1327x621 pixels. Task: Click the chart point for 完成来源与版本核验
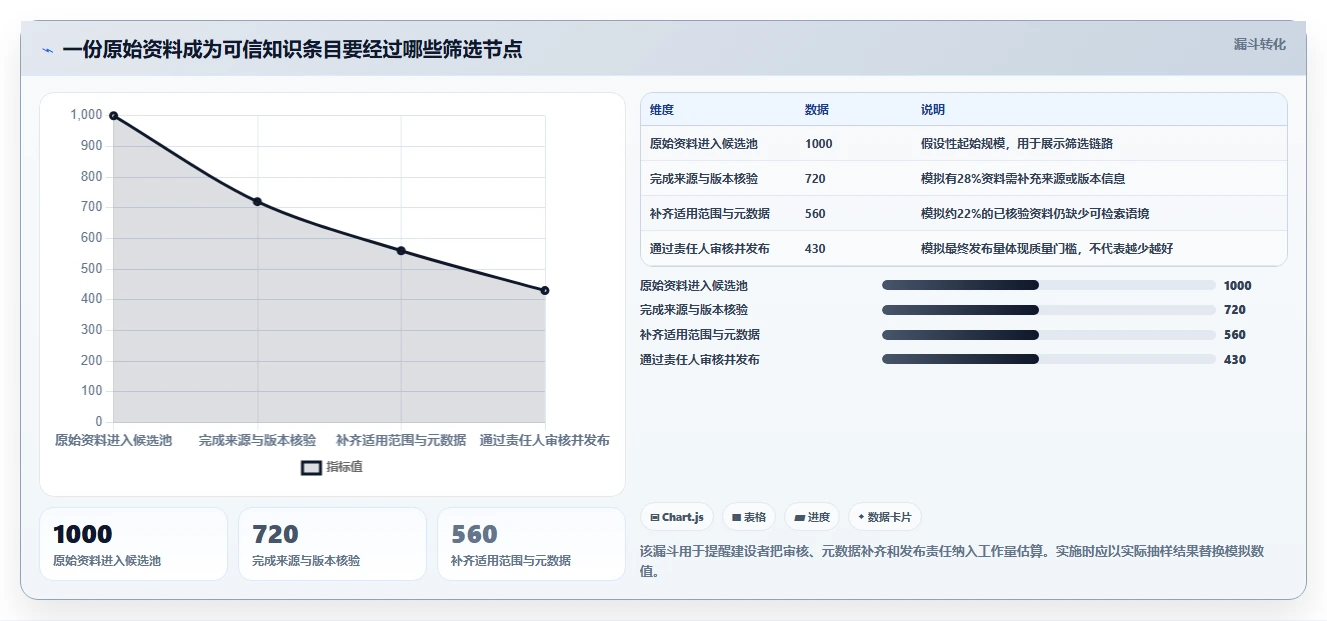click(257, 202)
